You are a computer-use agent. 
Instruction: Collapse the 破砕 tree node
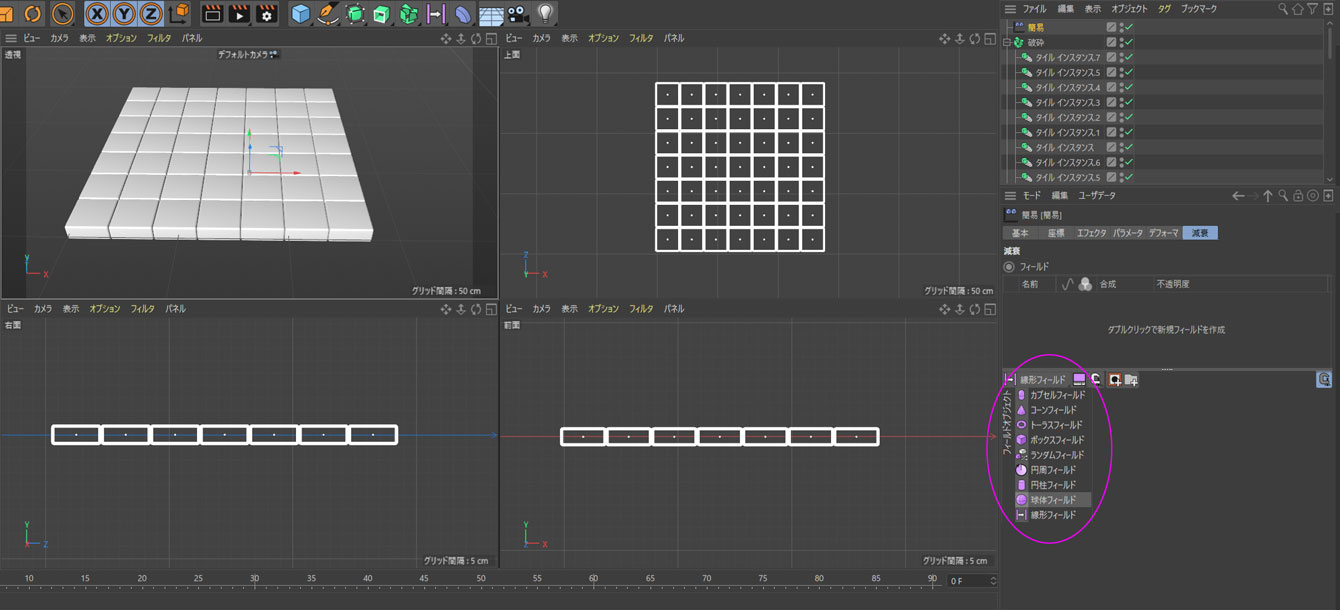click(1007, 43)
